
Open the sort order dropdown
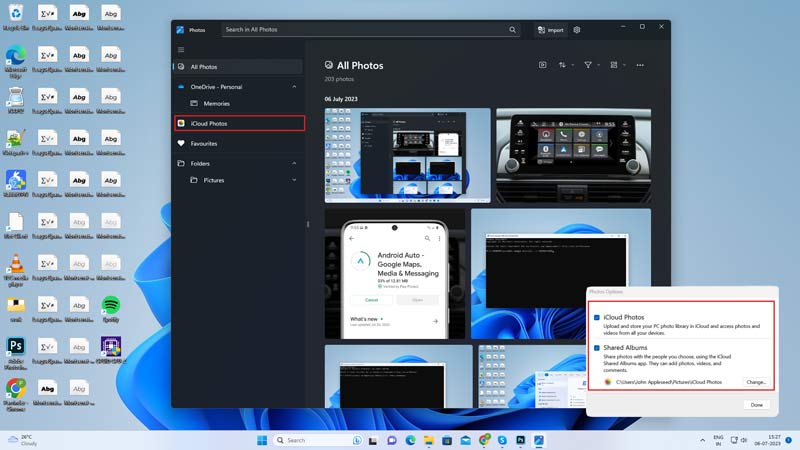pyautogui.click(x=566, y=65)
